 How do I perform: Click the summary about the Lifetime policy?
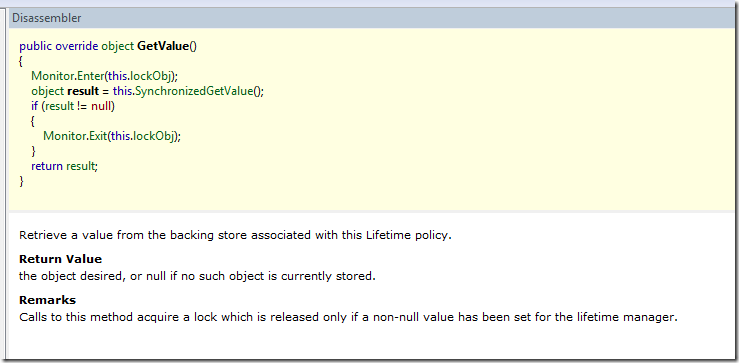point(235,235)
